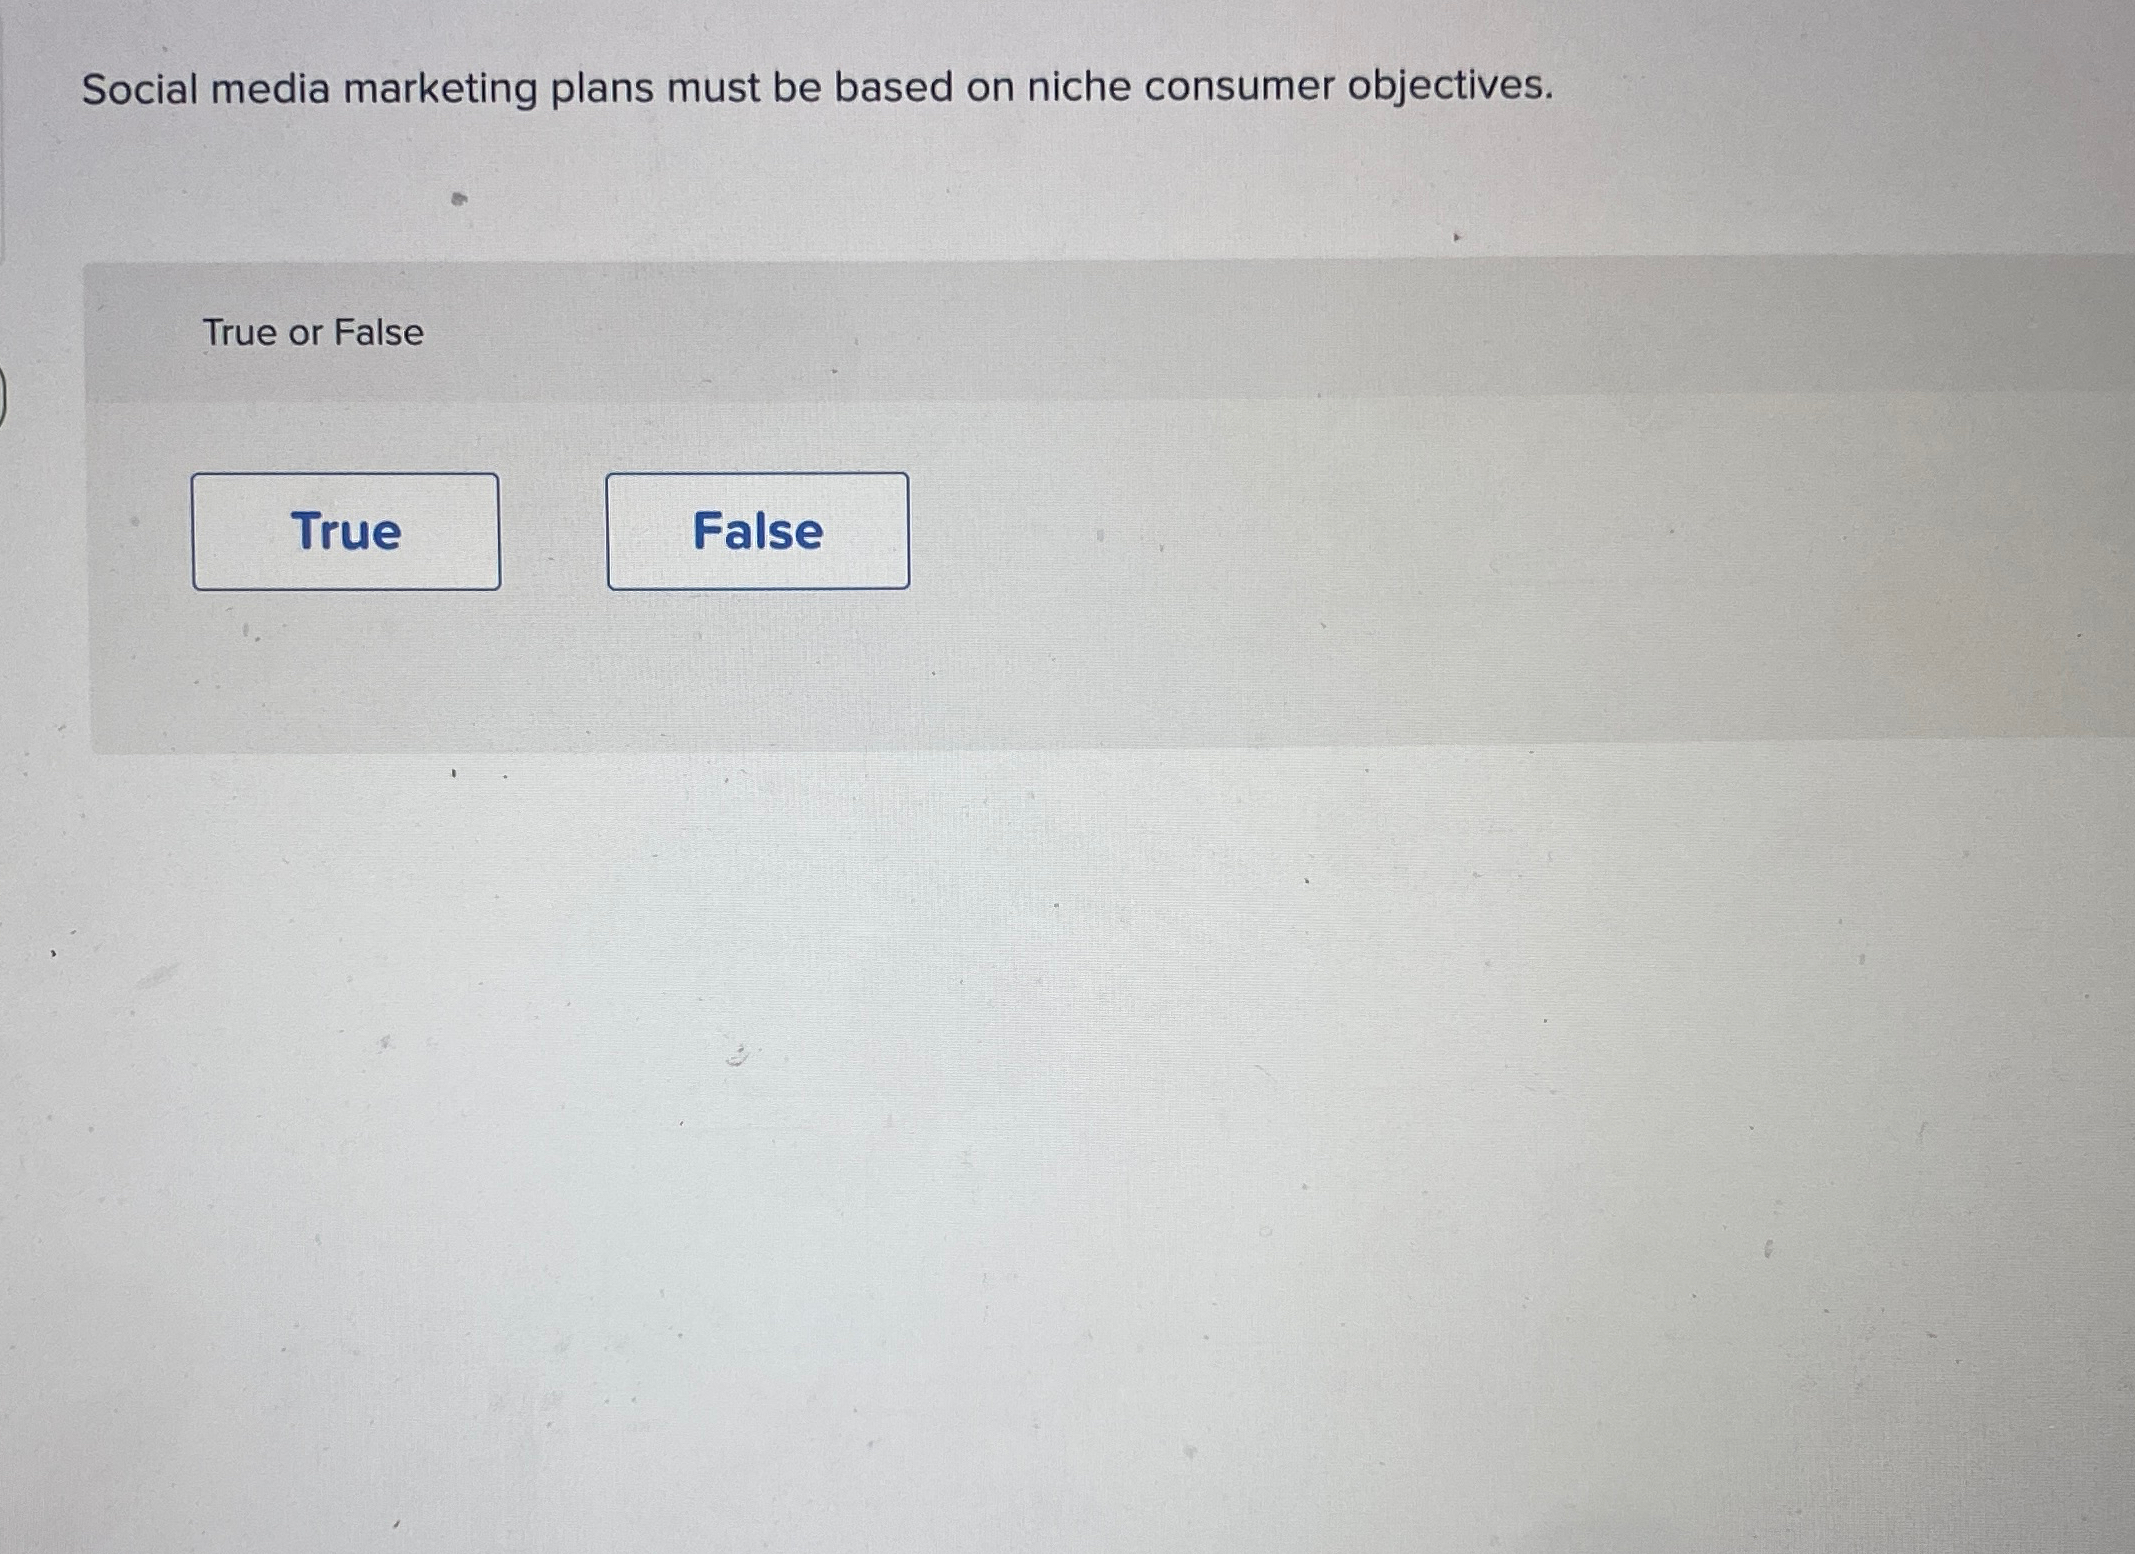Click the word "objectives" in the question statement
This screenshot has width=2135, height=1554.
point(1444,85)
